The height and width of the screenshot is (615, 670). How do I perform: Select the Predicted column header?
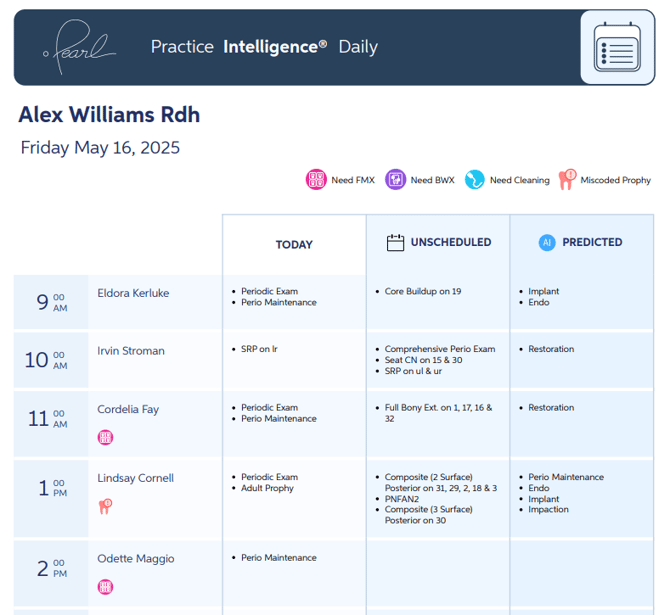click(592, 242)
